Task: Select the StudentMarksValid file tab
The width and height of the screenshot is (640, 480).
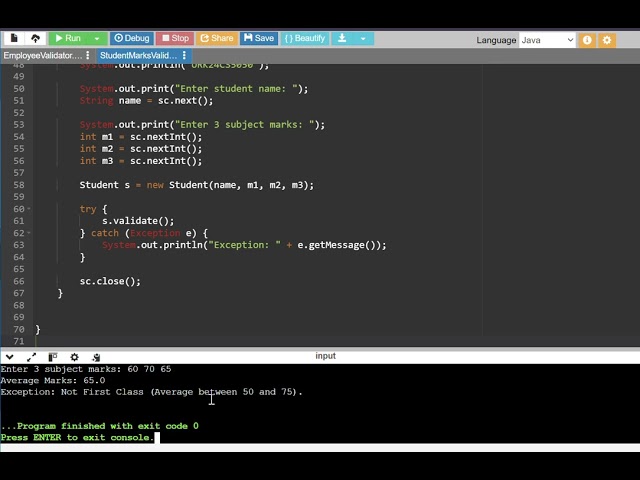Action: 138,56
